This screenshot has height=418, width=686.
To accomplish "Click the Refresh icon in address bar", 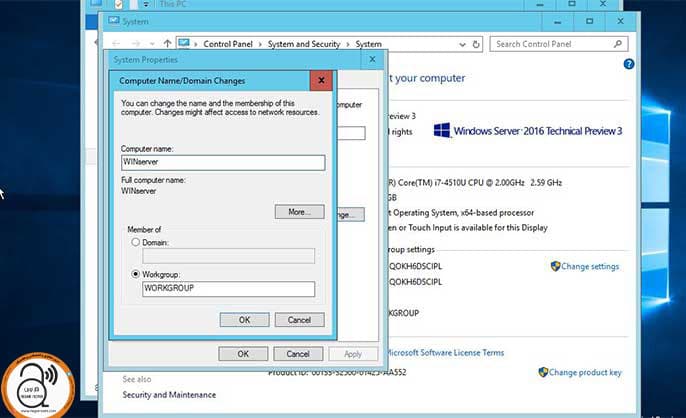I will pyautogui.click(x=476, y=44).
